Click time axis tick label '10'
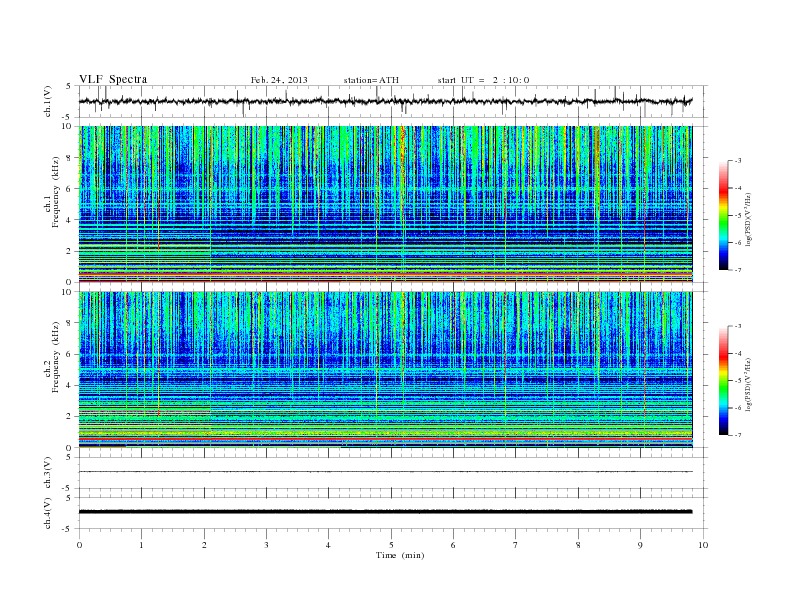 click(703, 545)
